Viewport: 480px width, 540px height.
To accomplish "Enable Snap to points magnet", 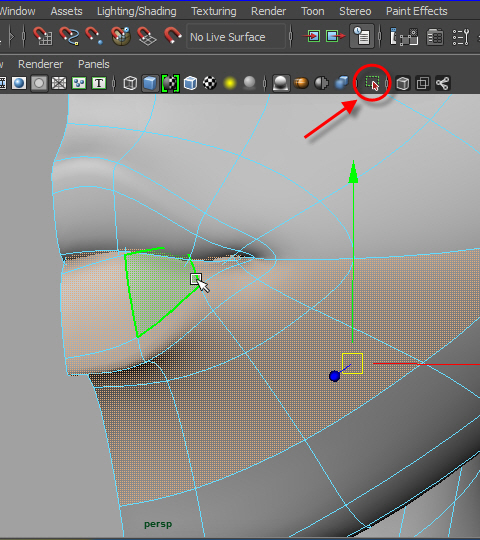I will click(94, 37).
